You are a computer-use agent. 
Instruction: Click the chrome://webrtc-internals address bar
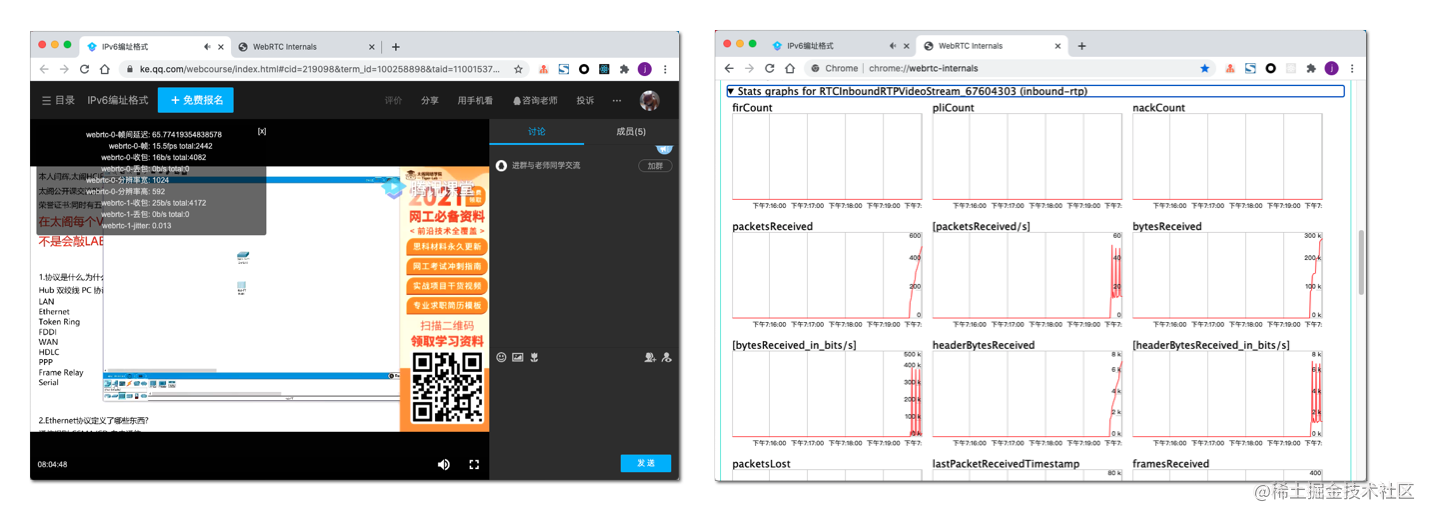(1010, 69)
